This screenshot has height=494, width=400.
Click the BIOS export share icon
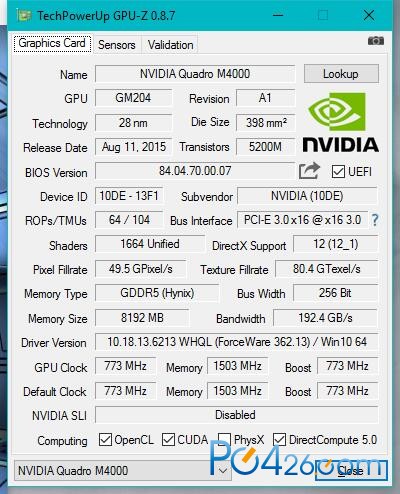click(309, 171)
